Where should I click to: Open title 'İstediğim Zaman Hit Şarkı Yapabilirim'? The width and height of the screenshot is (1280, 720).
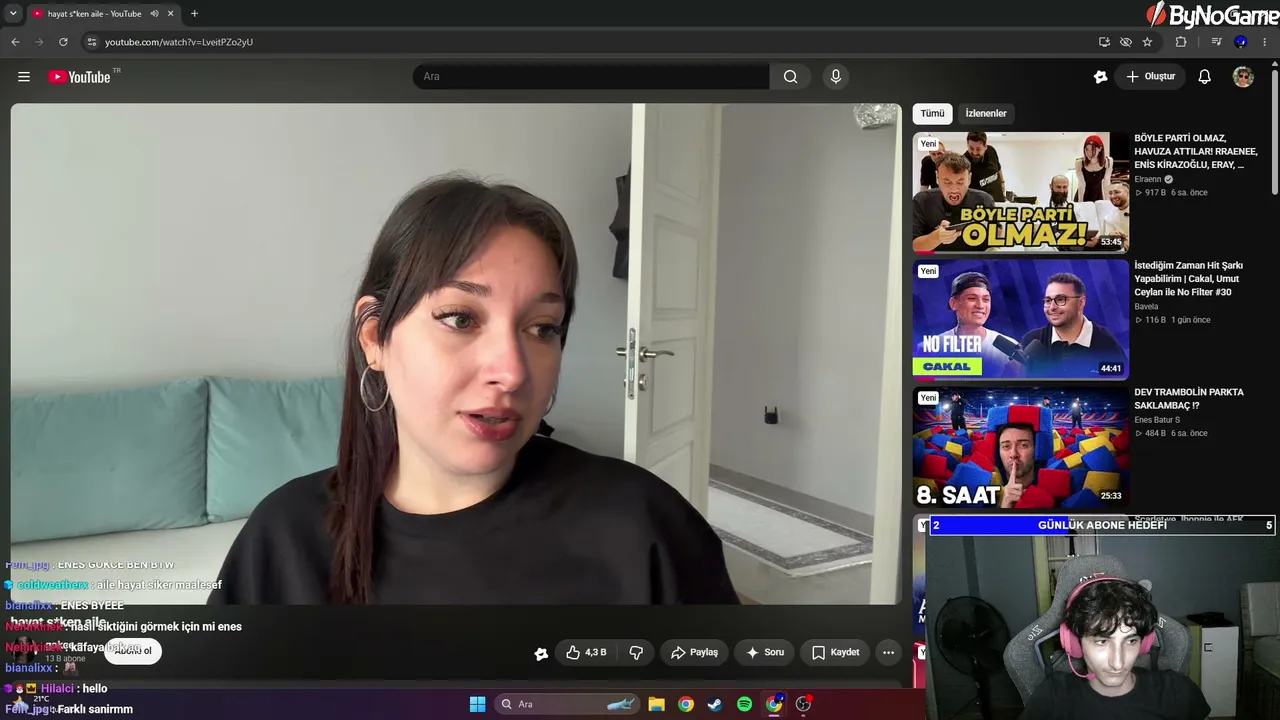(1190, 279)
